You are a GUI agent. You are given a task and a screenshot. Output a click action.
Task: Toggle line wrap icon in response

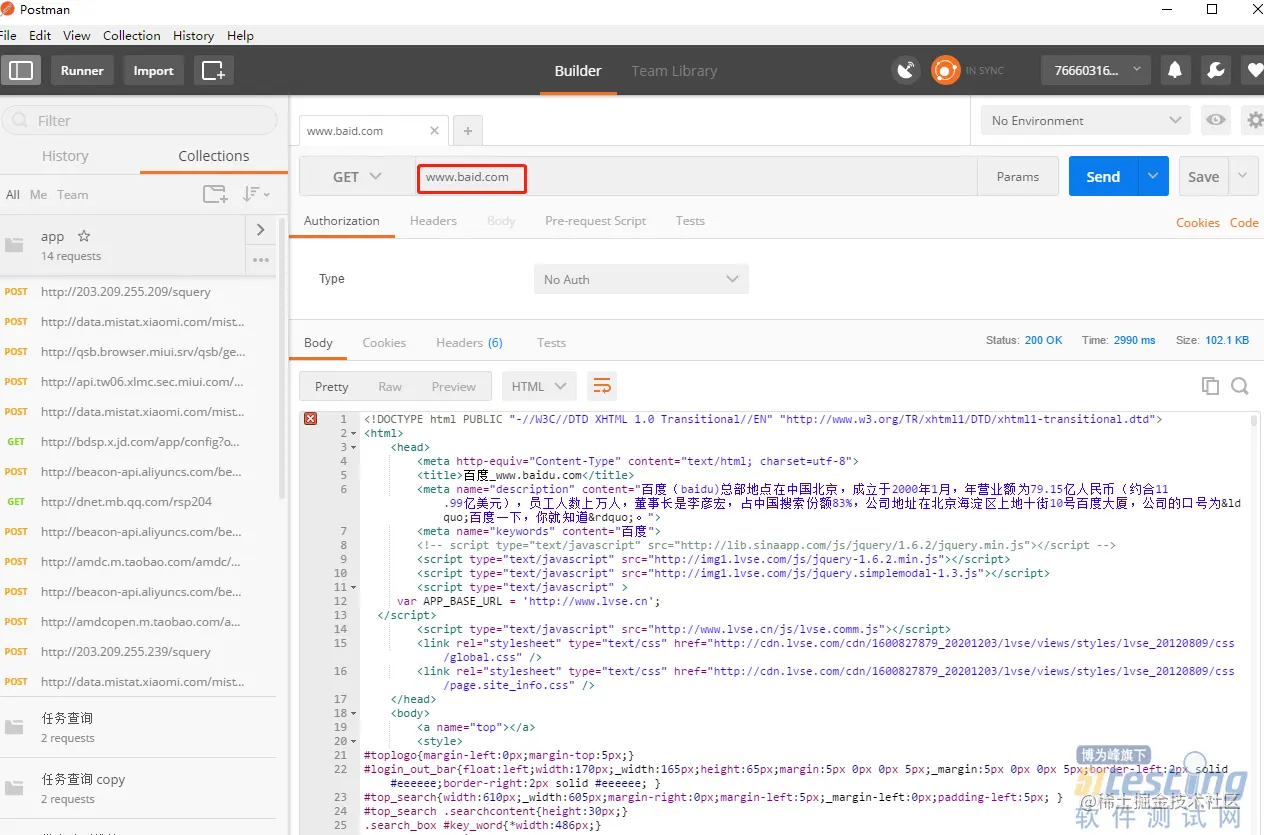click(x=601, y=386)
